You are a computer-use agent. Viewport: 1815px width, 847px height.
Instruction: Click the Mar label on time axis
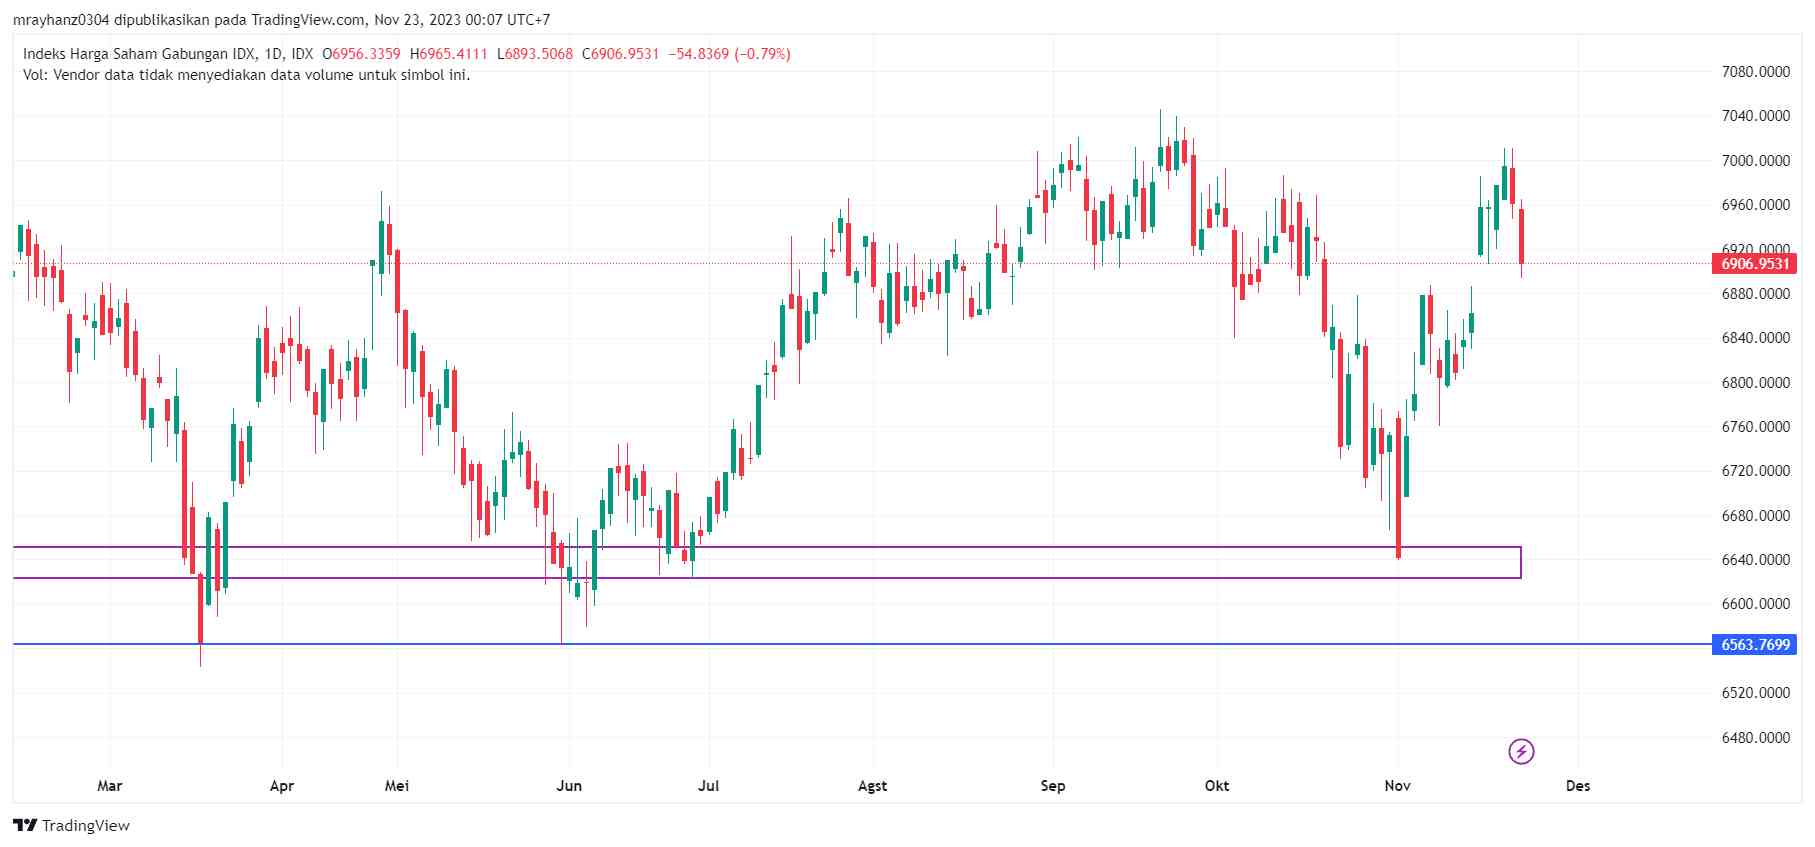click(110, 786)
